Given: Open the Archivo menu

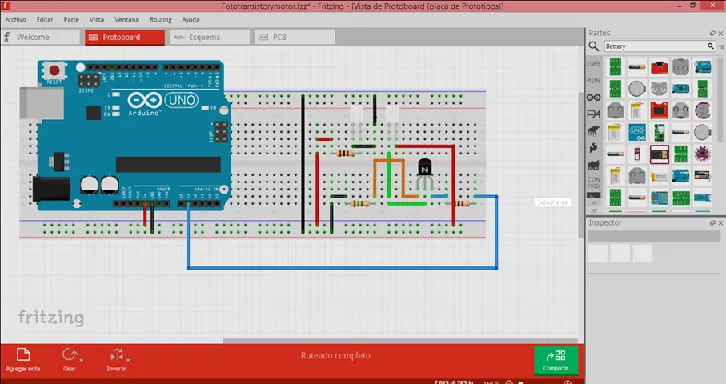Looking at the screenshot, I should tap(15, 19).
